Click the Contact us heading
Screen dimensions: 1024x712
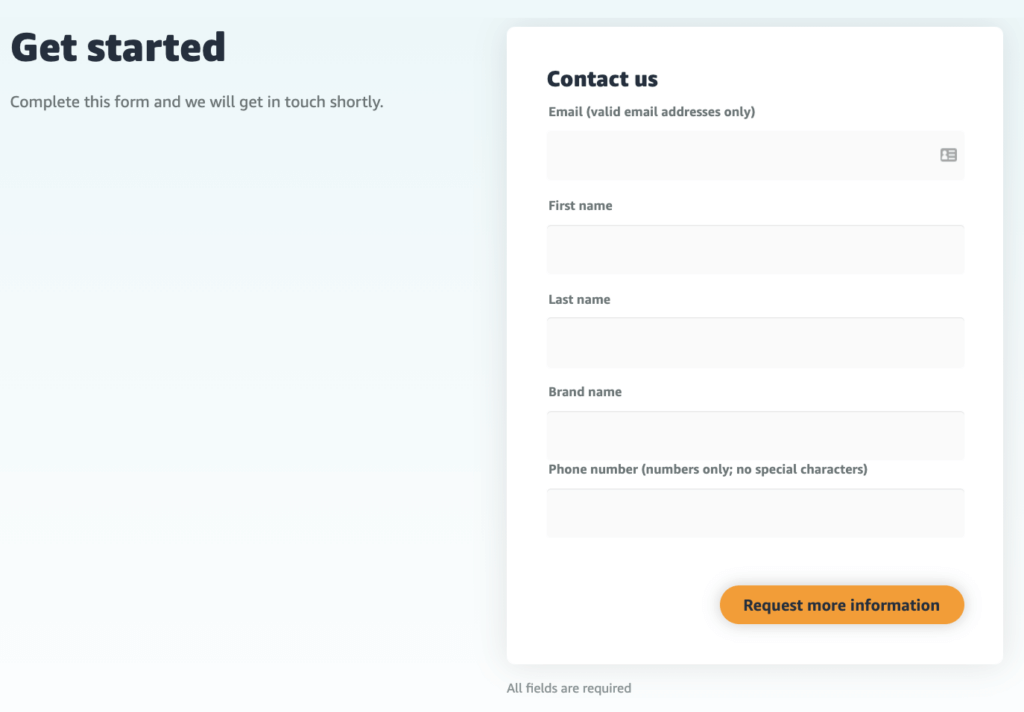601,79
